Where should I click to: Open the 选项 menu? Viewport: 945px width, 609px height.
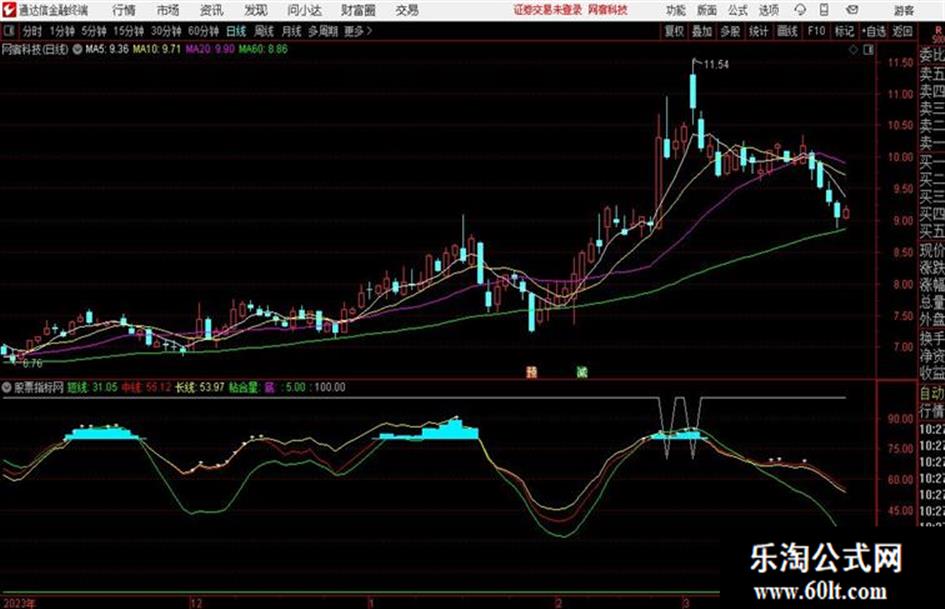(x=769, y=10)
